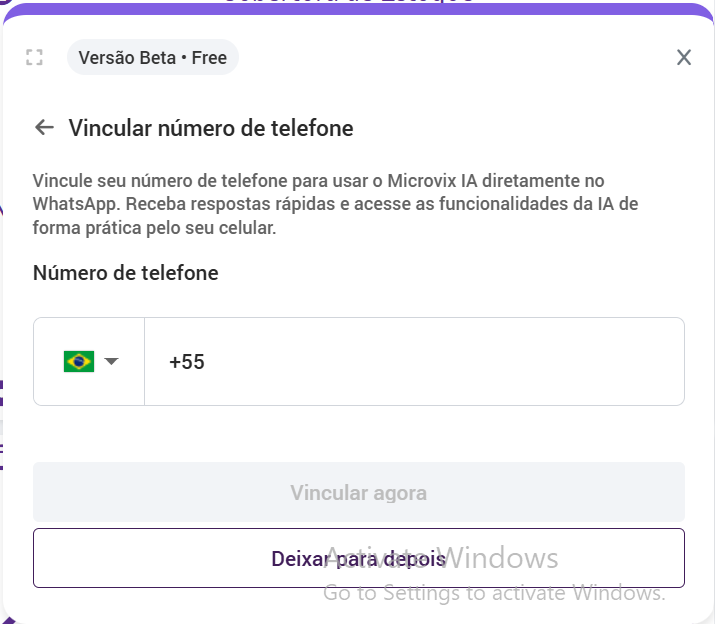Open the country code dropdown arrow
The image size is (715, 624).
click(x=111, y=361)
